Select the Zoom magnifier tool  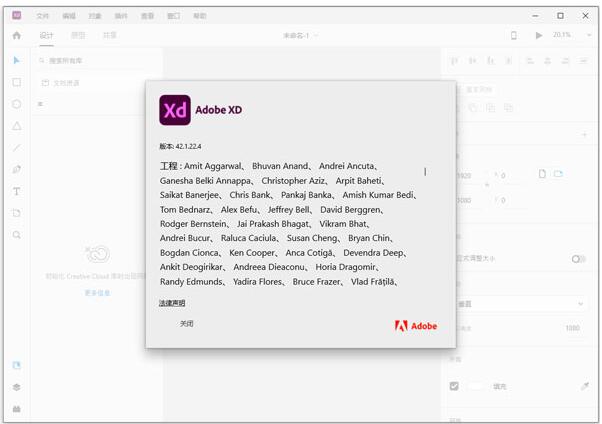click(17, 235)
